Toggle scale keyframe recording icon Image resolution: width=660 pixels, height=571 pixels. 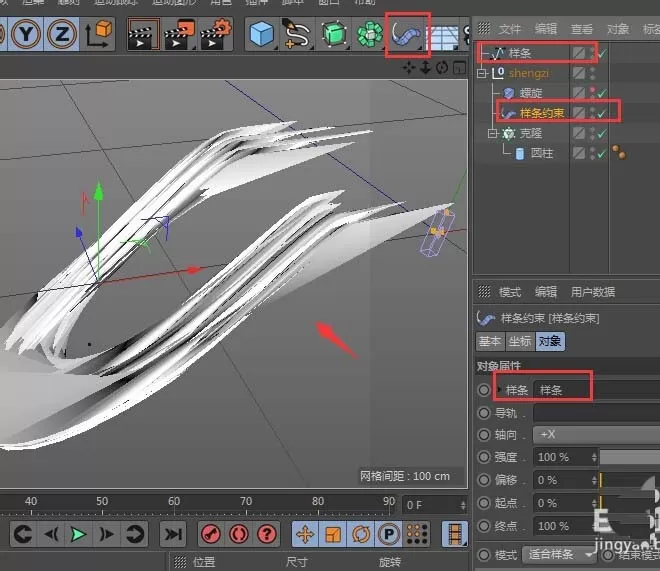333,534
